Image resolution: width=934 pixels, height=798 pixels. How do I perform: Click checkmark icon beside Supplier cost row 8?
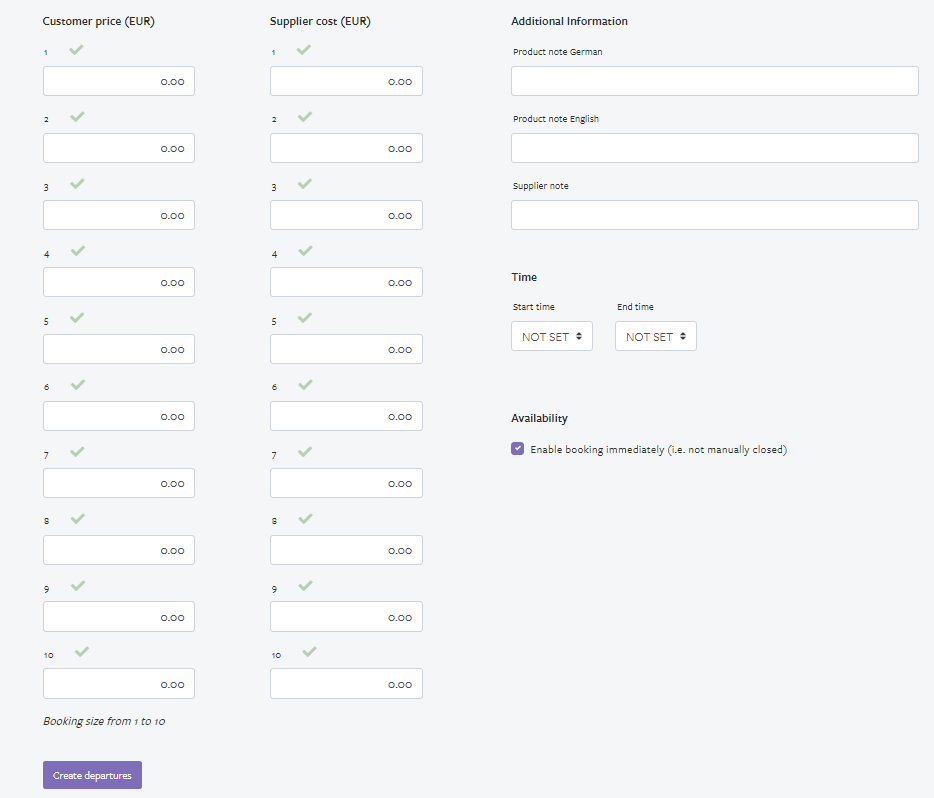[305, 519]
